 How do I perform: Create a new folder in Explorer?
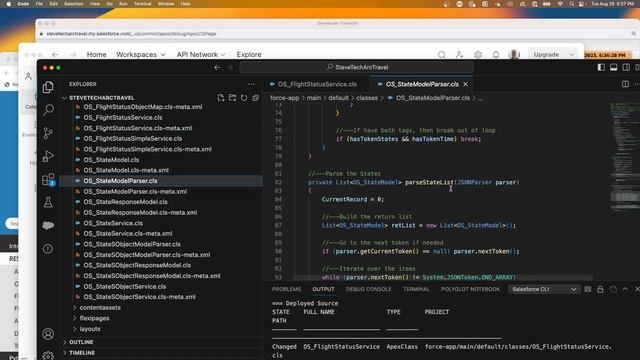[232, 98]
